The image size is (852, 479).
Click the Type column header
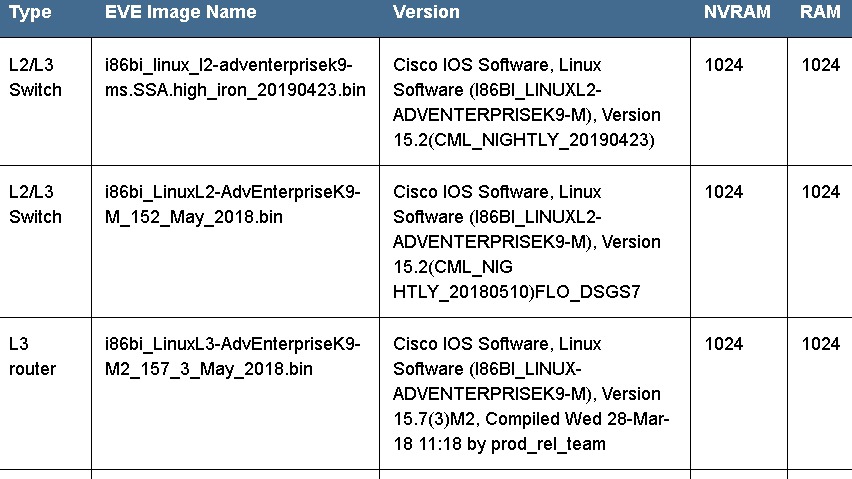pos(30,13)
